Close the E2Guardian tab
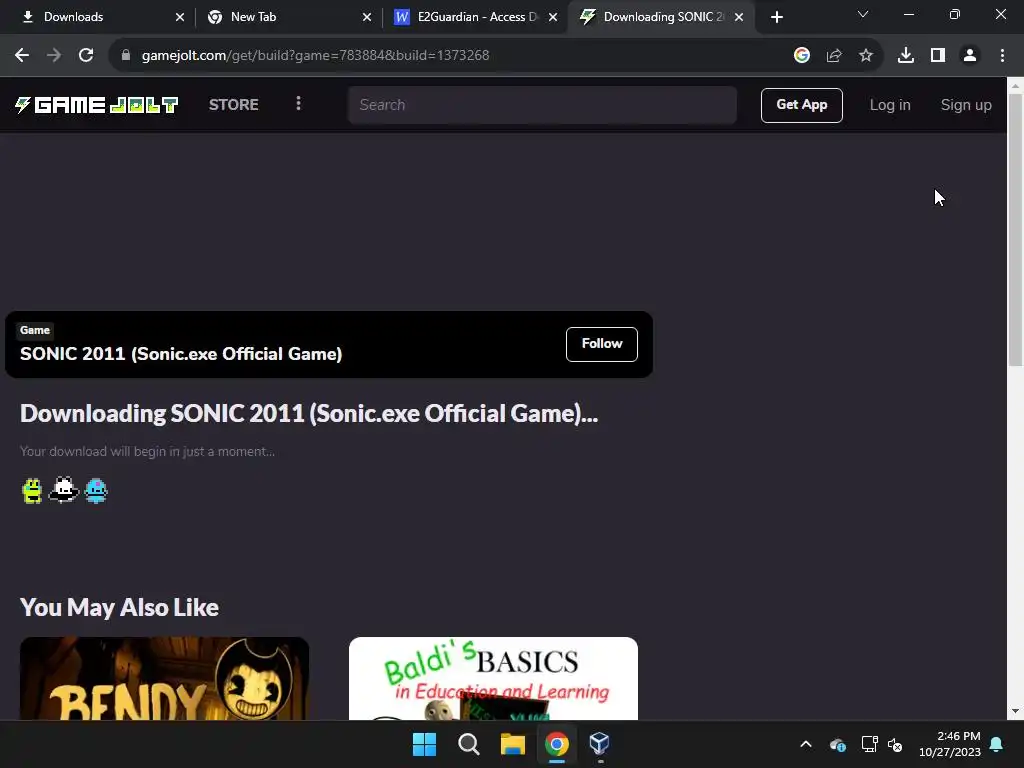Screen dimensions: 1024x768 click(x=553, y=17)
